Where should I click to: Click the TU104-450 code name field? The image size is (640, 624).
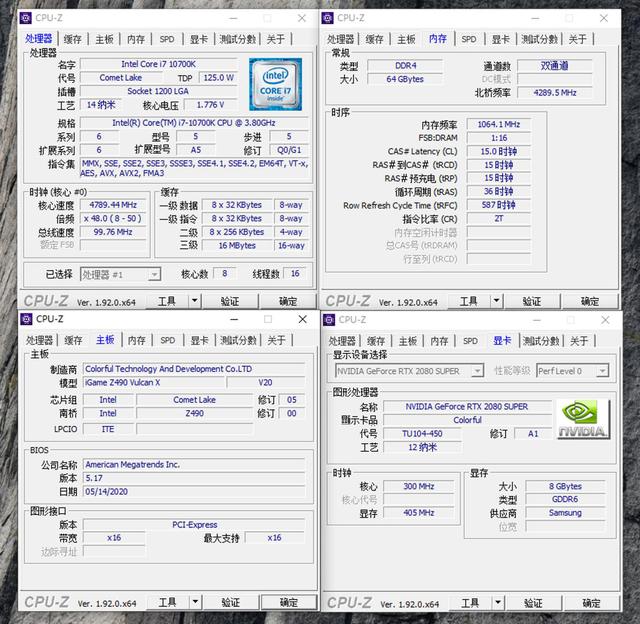click(x=422, y=433)
